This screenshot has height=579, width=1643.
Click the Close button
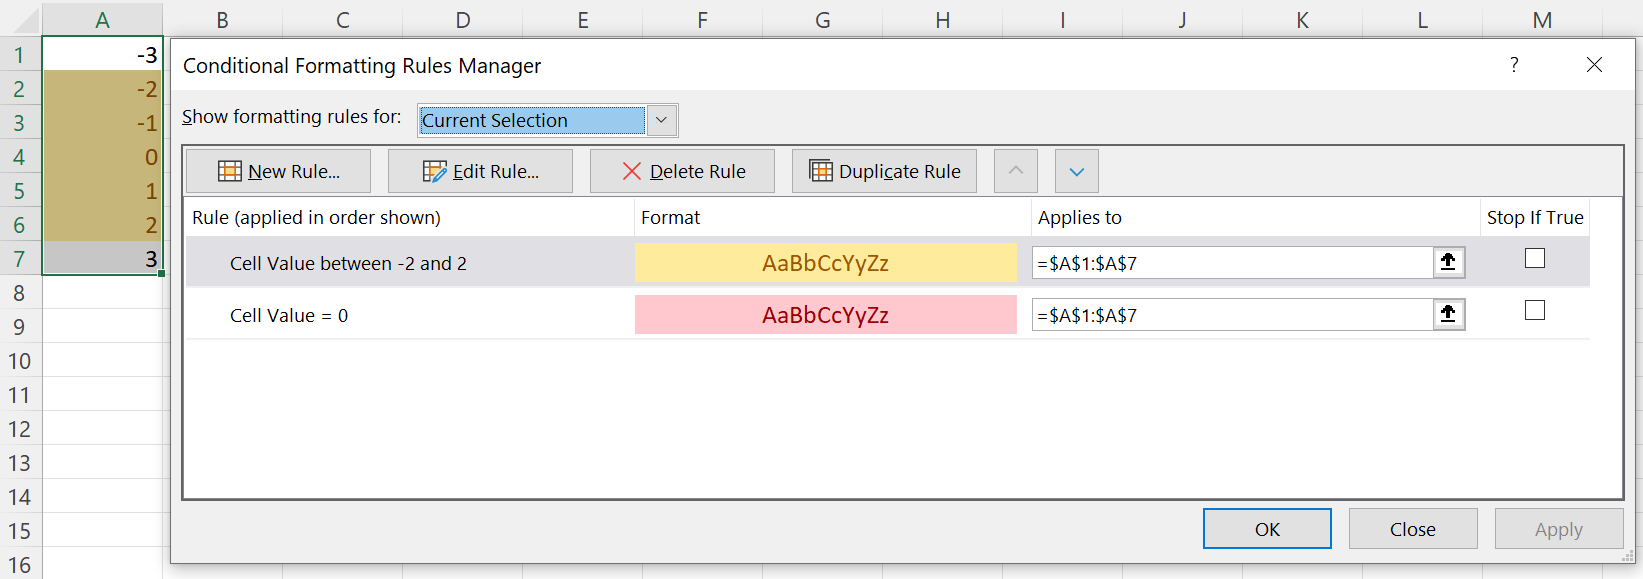click(x=1412, y=529)
